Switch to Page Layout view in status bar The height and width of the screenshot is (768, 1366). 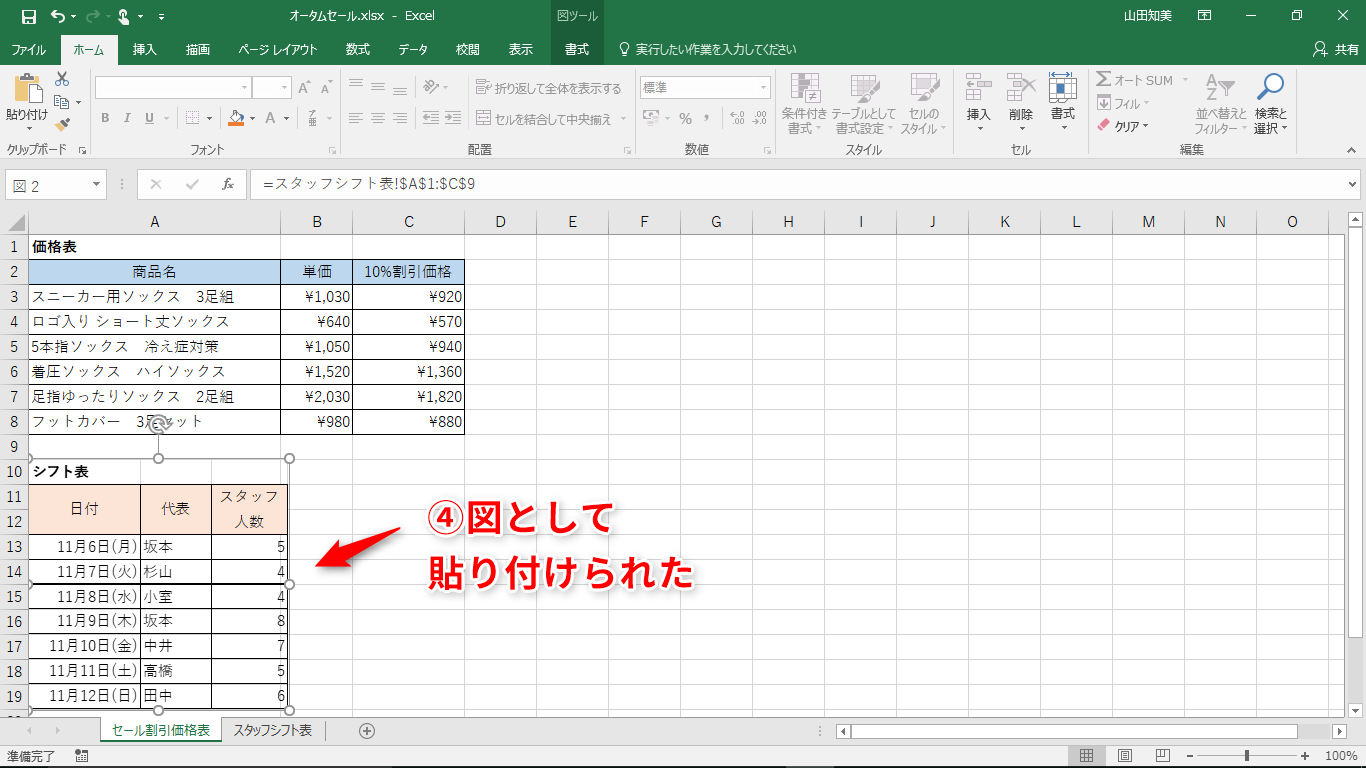[x=1124, y=756]
